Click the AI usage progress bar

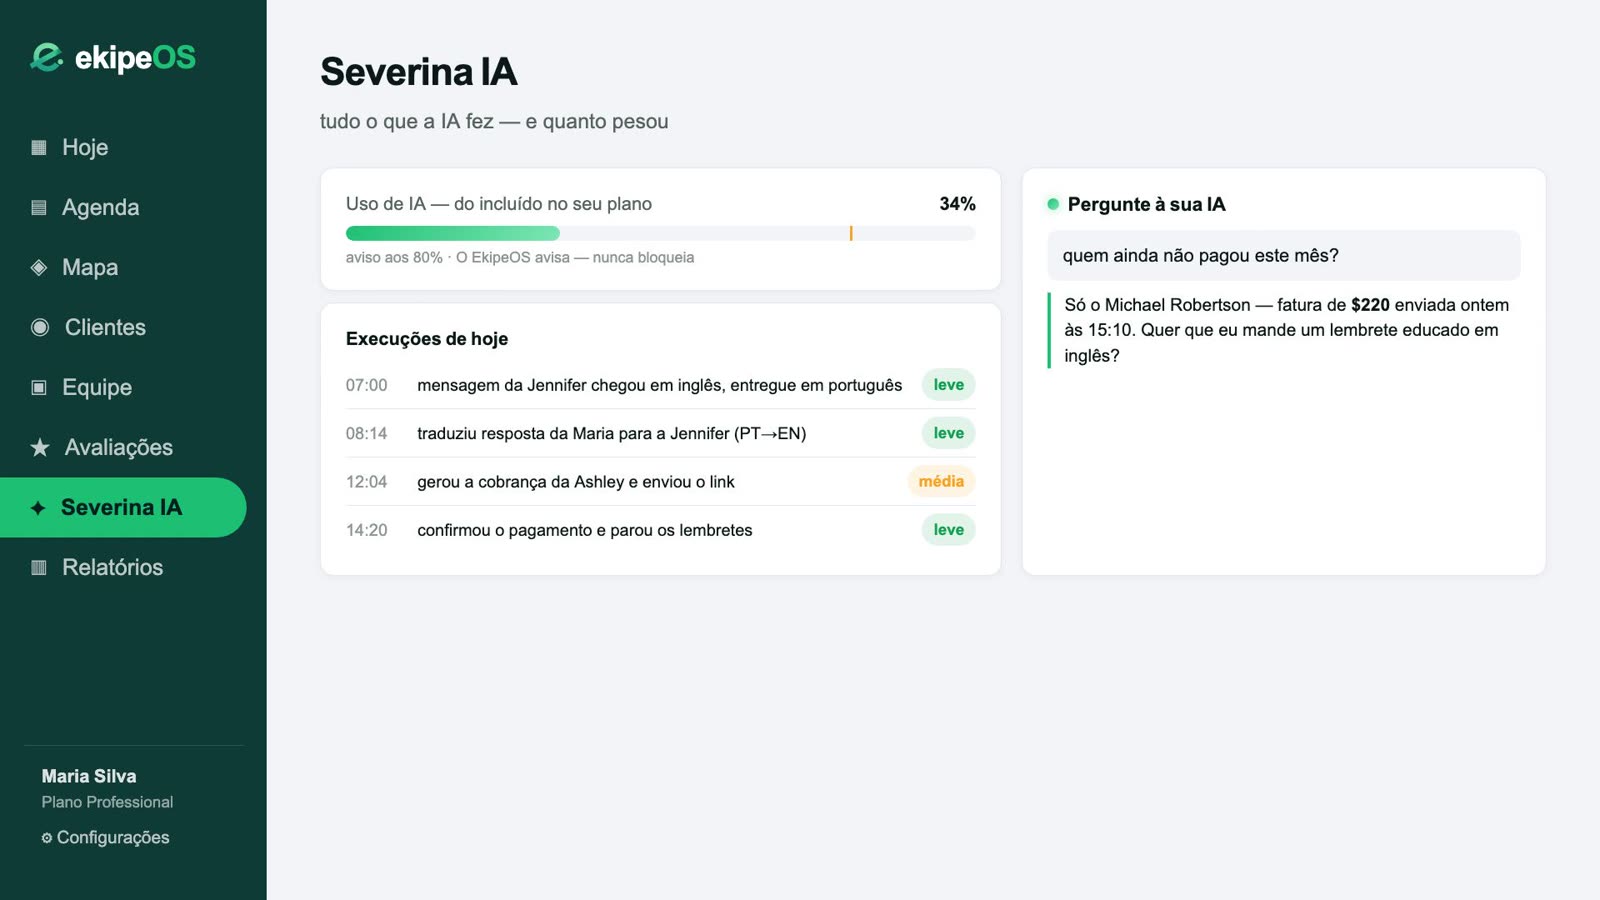coord(660,233)
